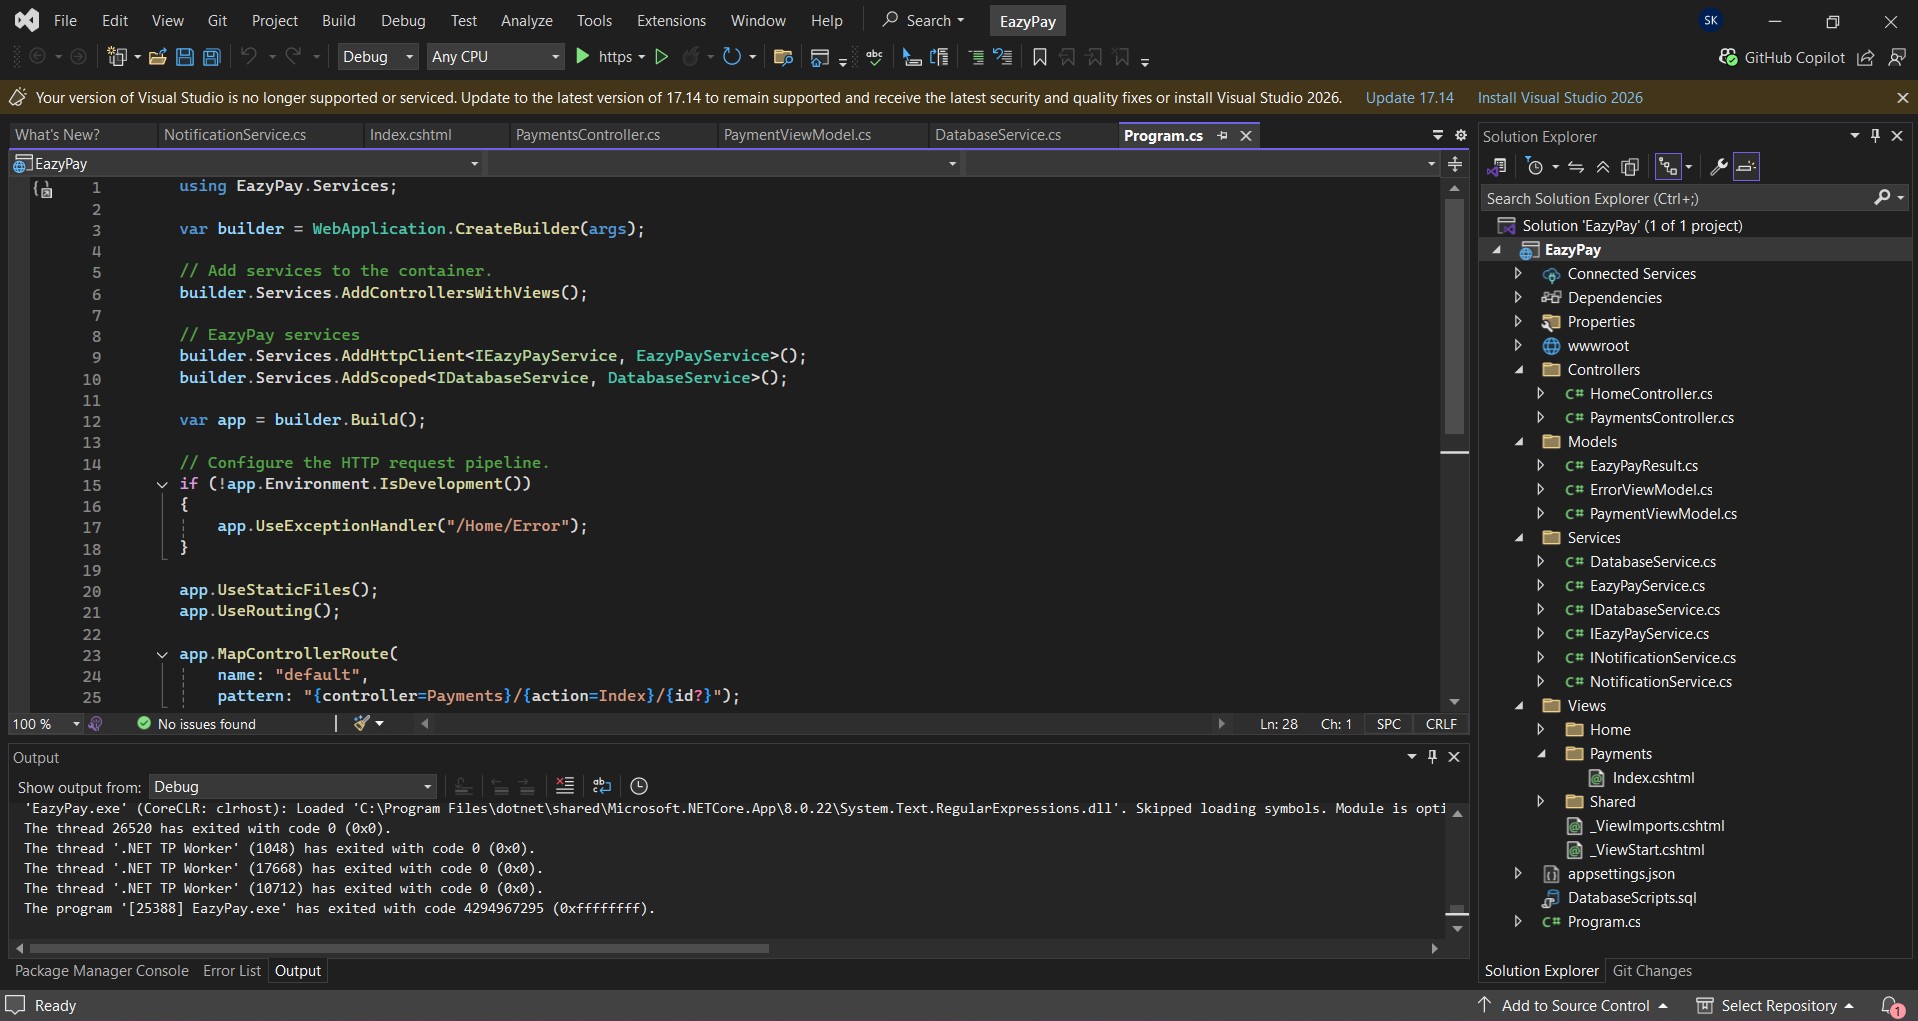Open the Build menu
This screenshot has height=1021, width=1918.
pos(338,20)
